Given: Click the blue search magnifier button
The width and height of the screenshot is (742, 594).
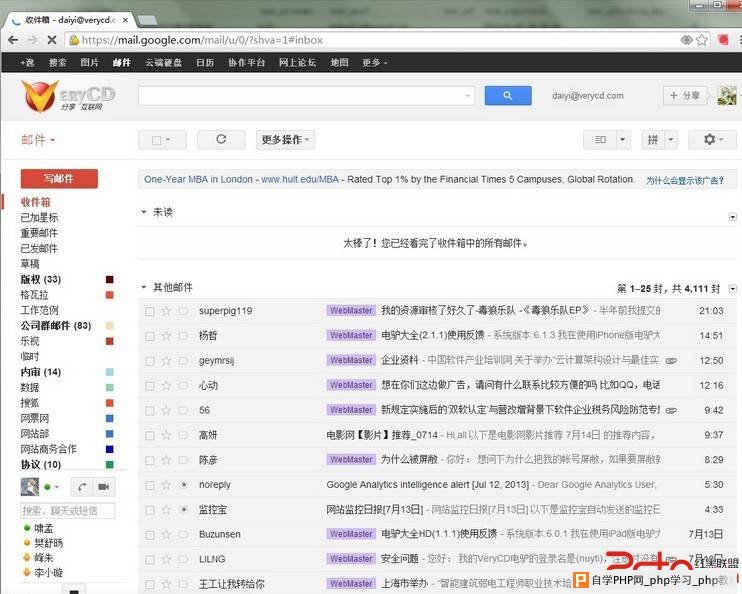Looking at the screenshot, I should pos(508,95).
